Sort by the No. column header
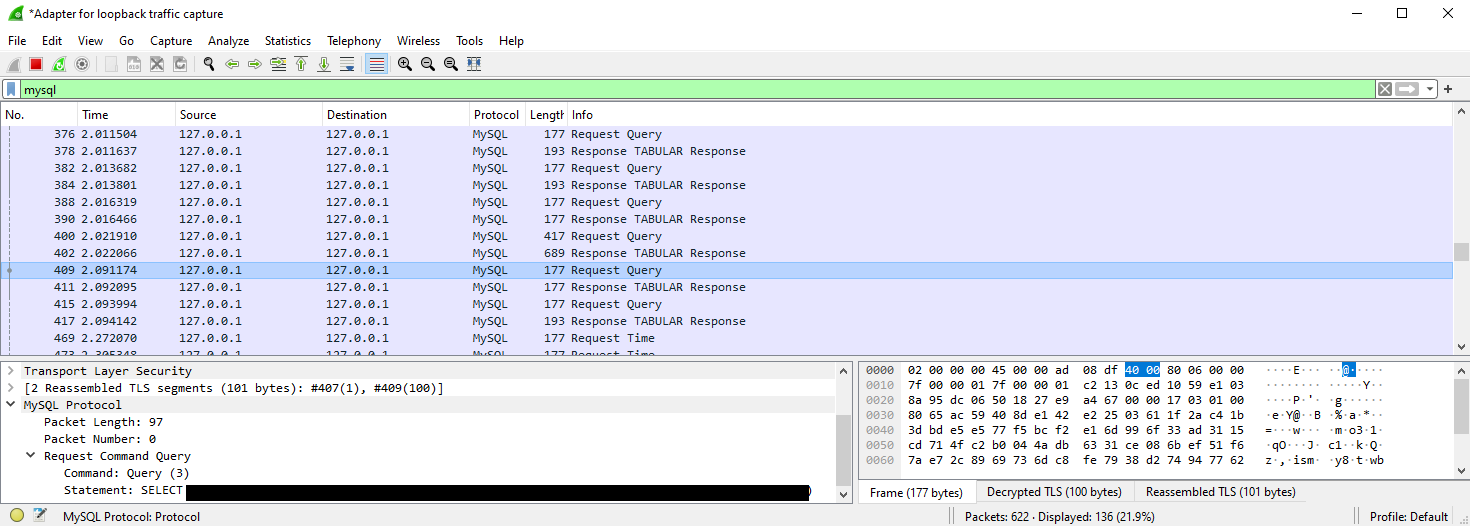Screen dimensions: 1470x526 tap(39, 115)
